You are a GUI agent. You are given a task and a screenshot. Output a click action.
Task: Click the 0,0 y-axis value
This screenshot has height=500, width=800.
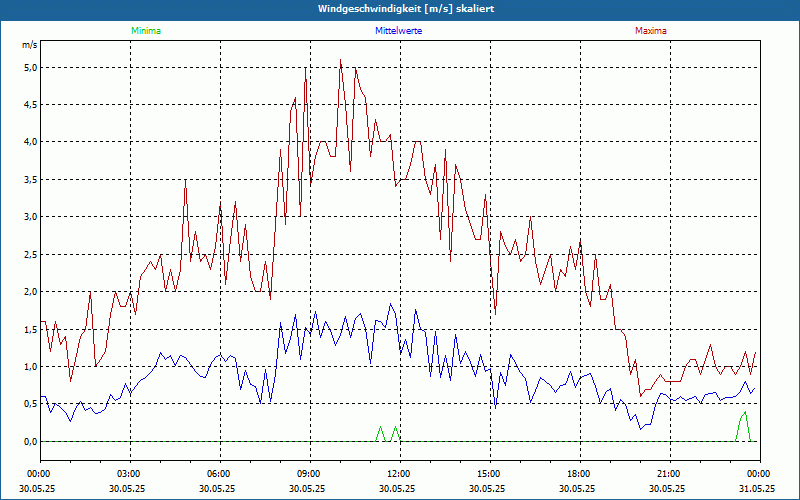(31, 441)
